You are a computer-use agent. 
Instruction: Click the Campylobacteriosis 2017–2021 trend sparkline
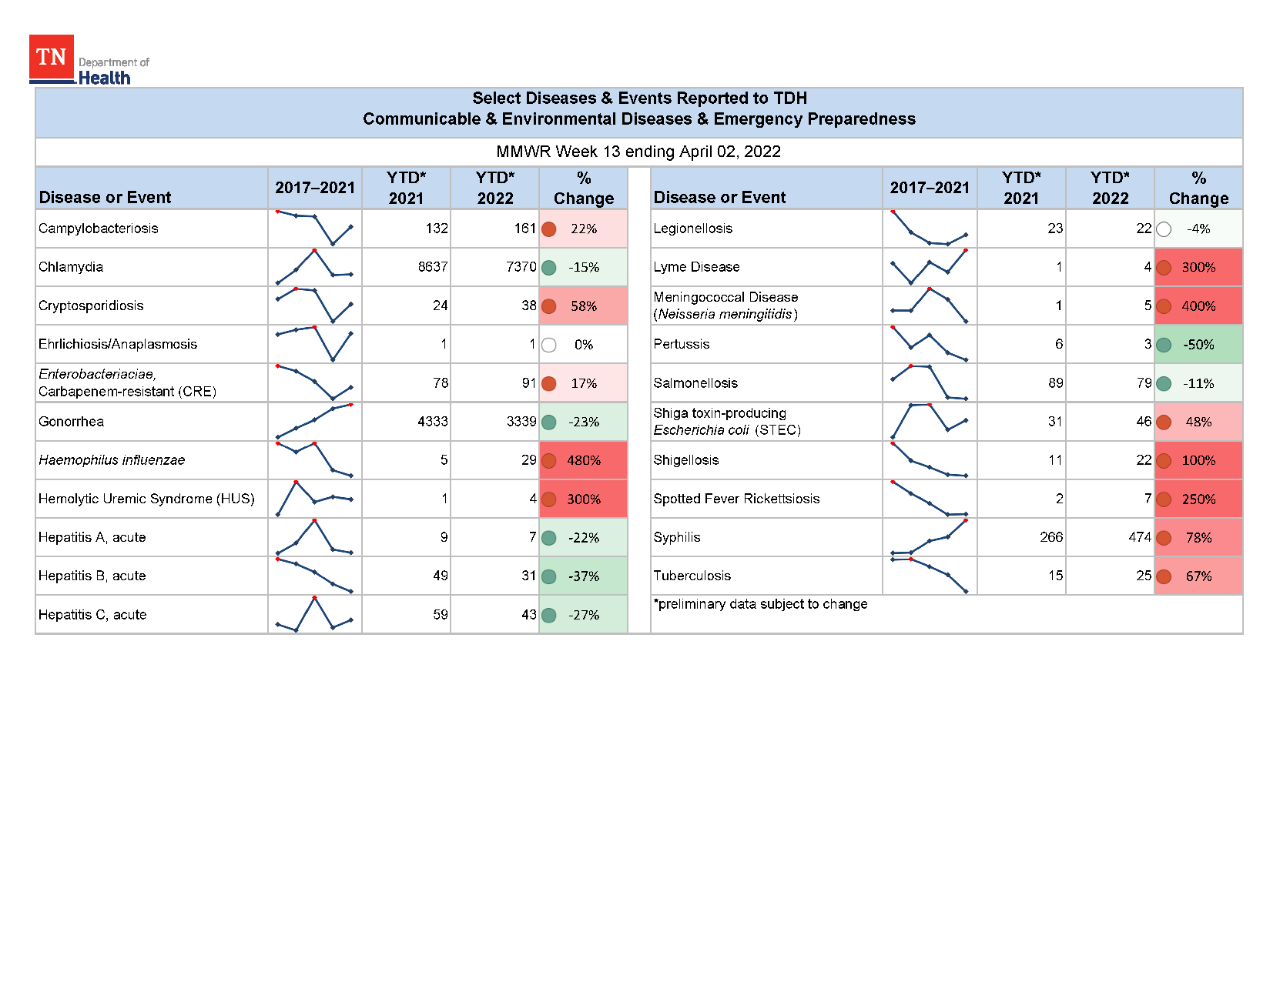pyautogui.click(x=315, y=228)
